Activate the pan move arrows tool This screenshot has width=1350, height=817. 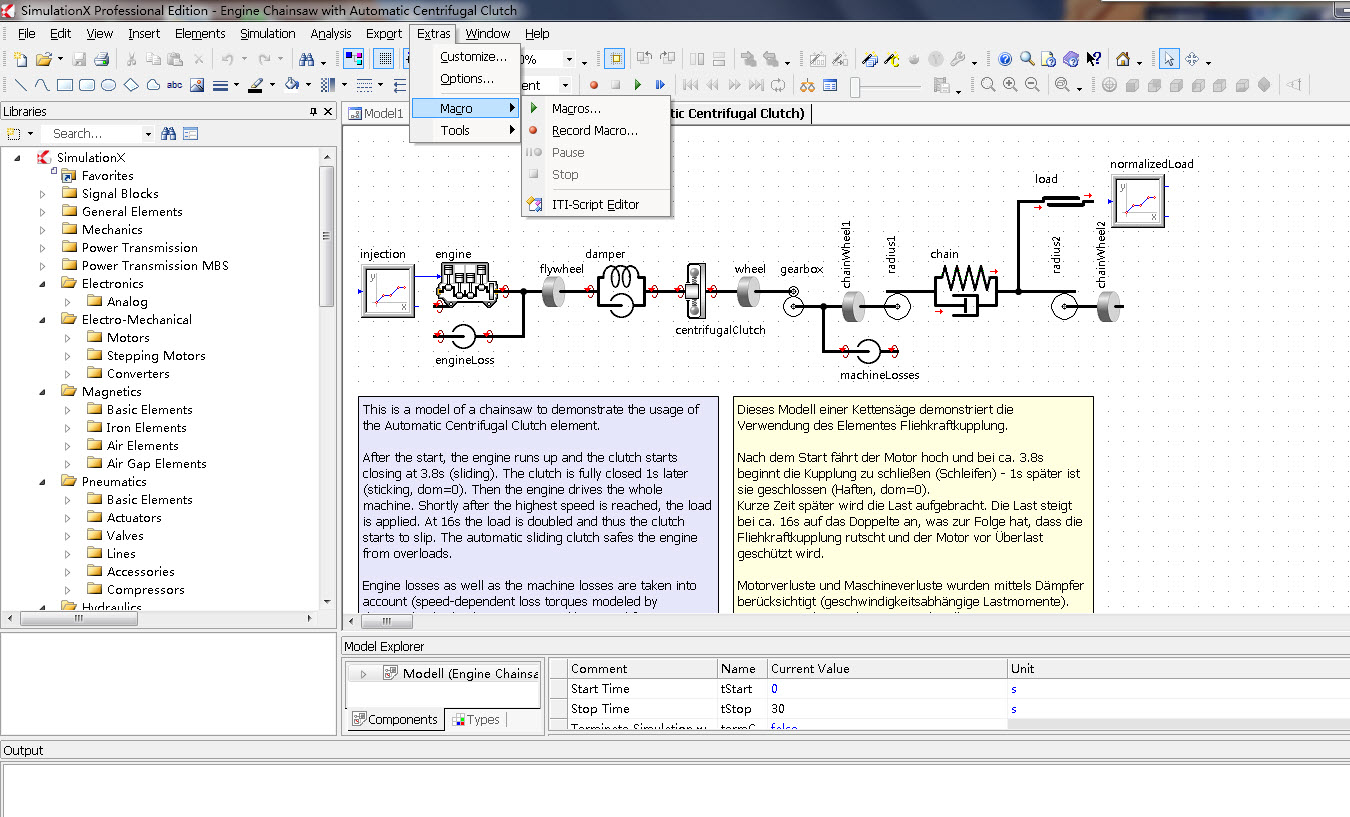(1192, 60)
